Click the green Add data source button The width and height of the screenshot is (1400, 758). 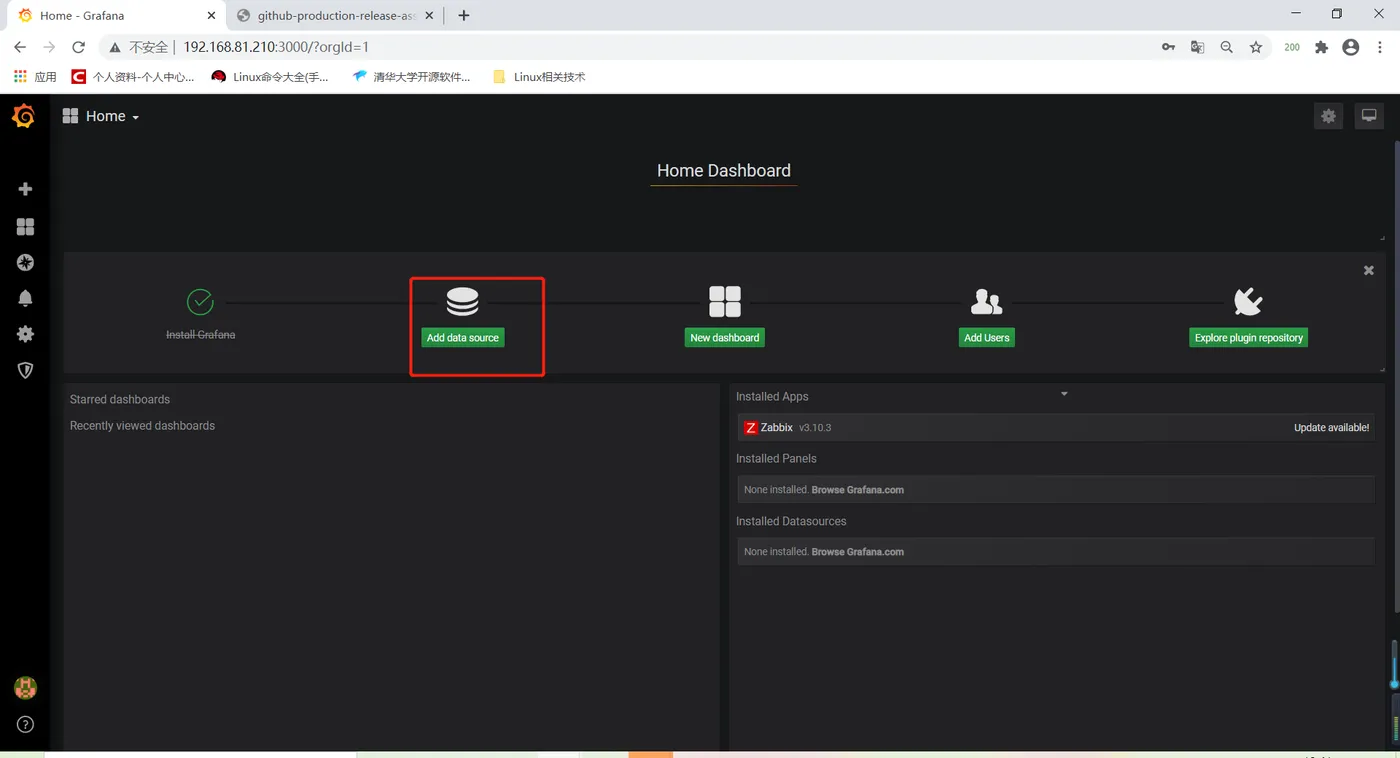(463, 338)
